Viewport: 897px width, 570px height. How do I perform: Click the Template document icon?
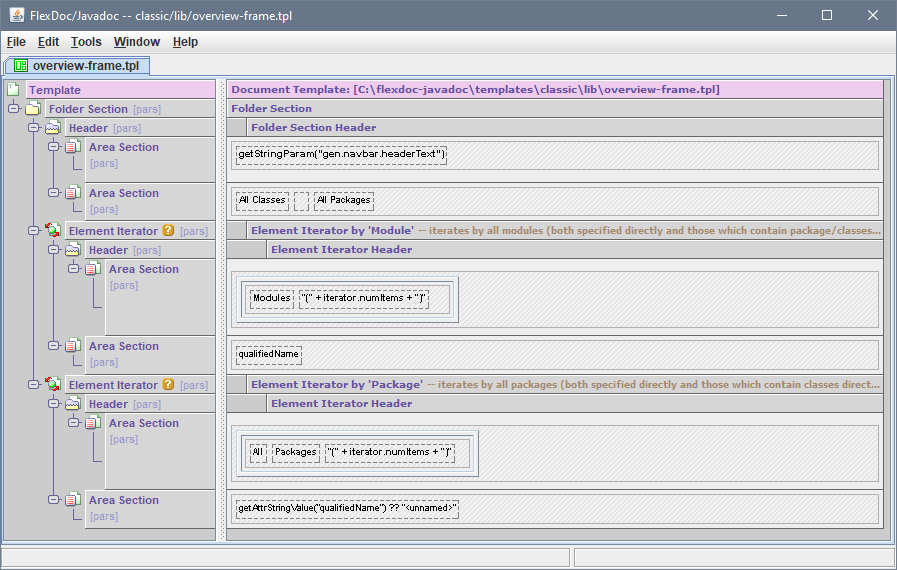(13, 90)
